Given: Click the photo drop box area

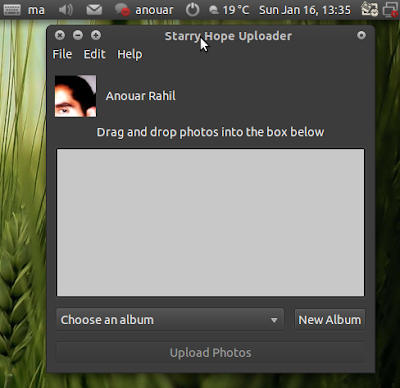Looking at the screenshot, I should point(210,222).
